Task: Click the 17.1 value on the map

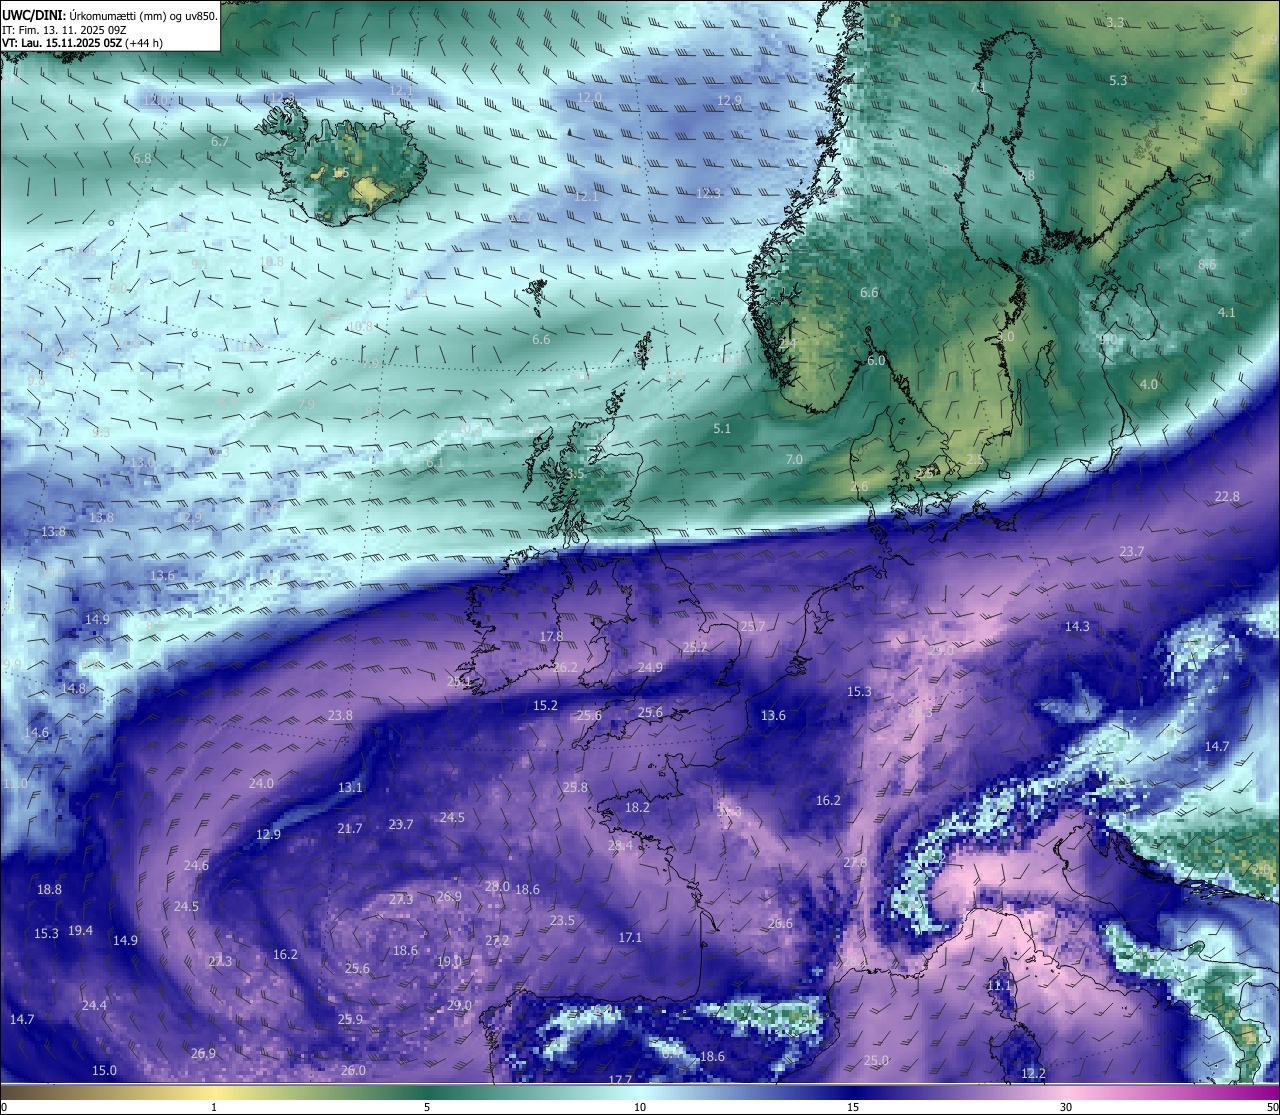Action: coord(630,937)
